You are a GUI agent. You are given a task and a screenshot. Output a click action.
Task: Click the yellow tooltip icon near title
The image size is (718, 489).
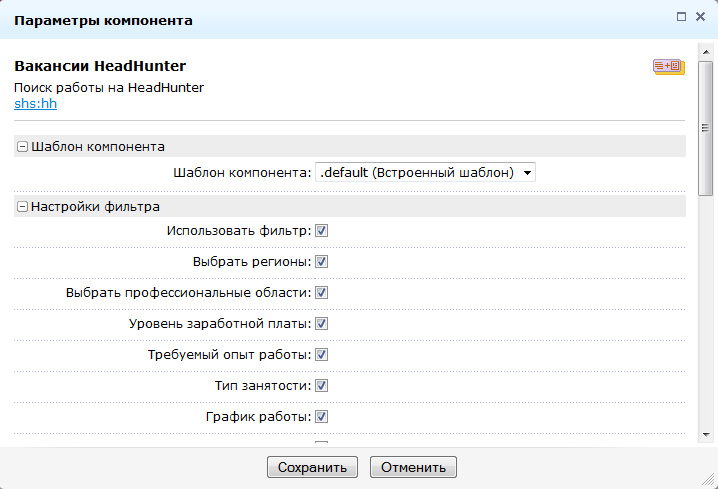tap(668, 67)
